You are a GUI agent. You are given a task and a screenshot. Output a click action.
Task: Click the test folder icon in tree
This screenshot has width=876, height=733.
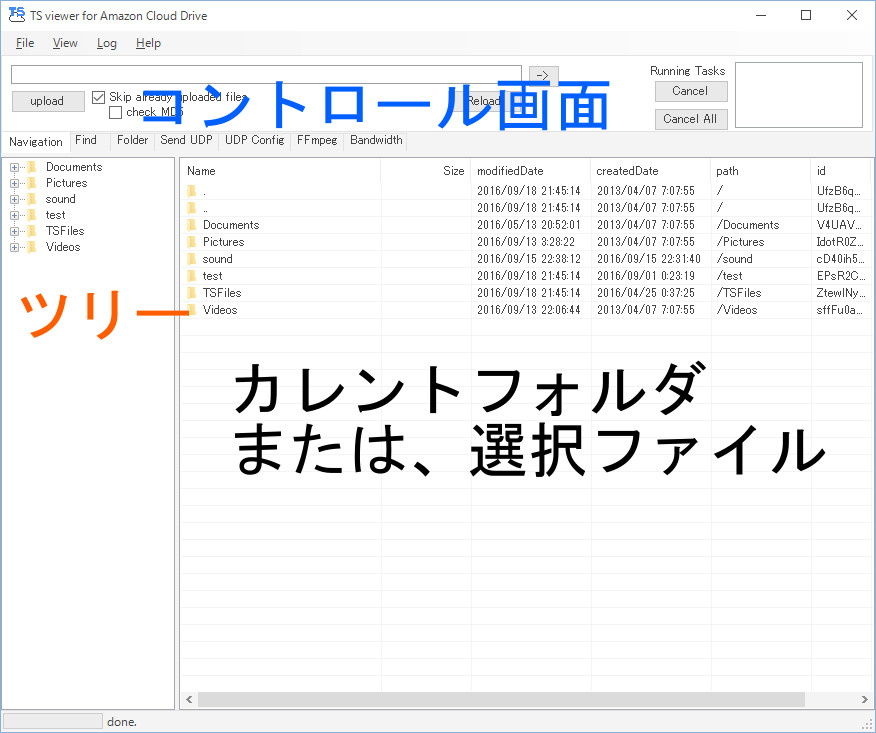32,215
